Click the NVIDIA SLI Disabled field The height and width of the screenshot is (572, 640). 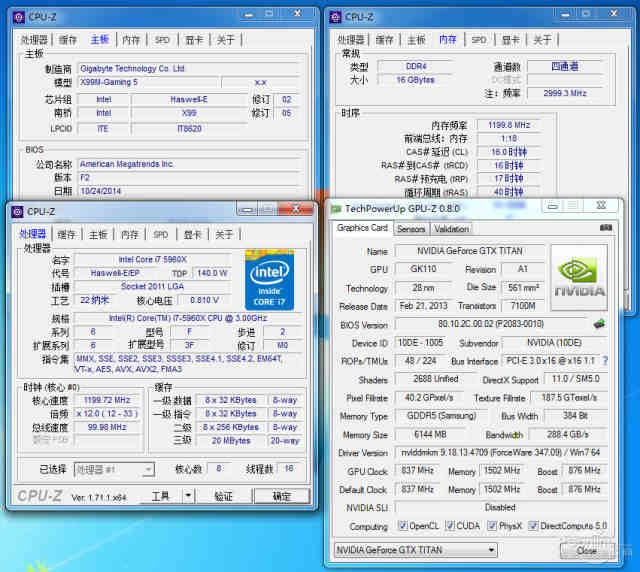click(x=501, y=507)
